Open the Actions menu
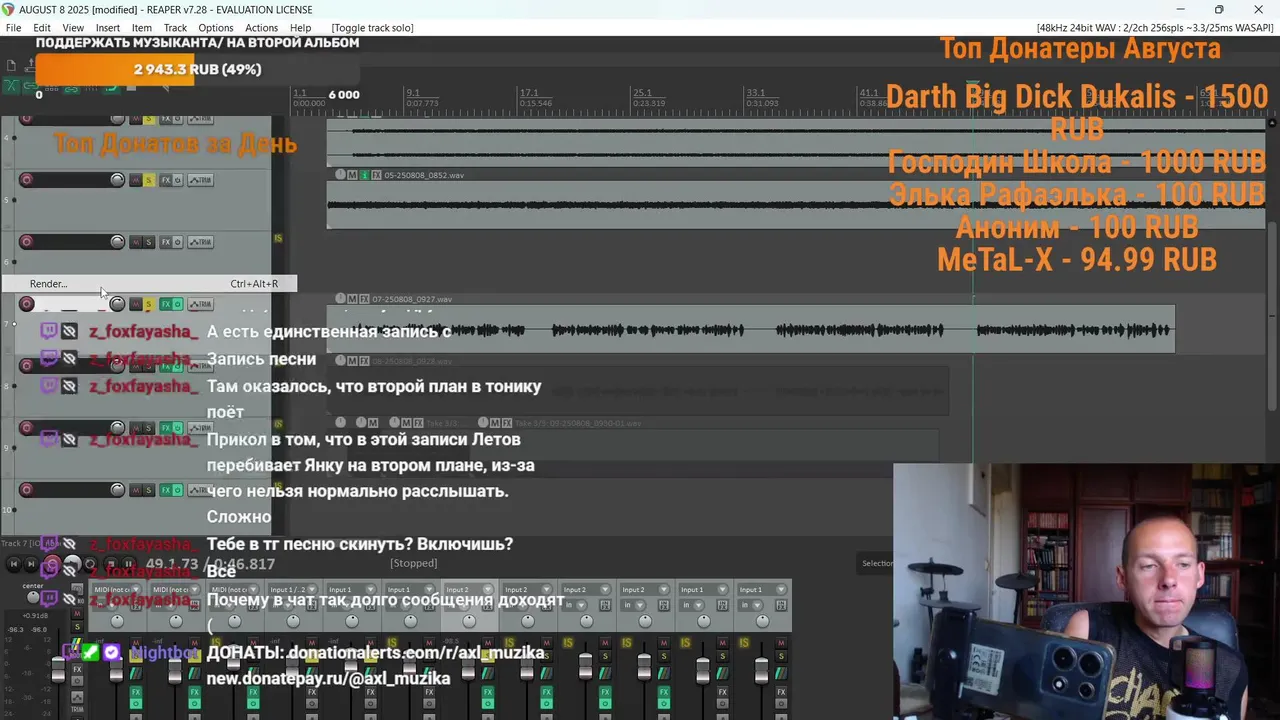1280x720 pixels. (x=262, y=28)
